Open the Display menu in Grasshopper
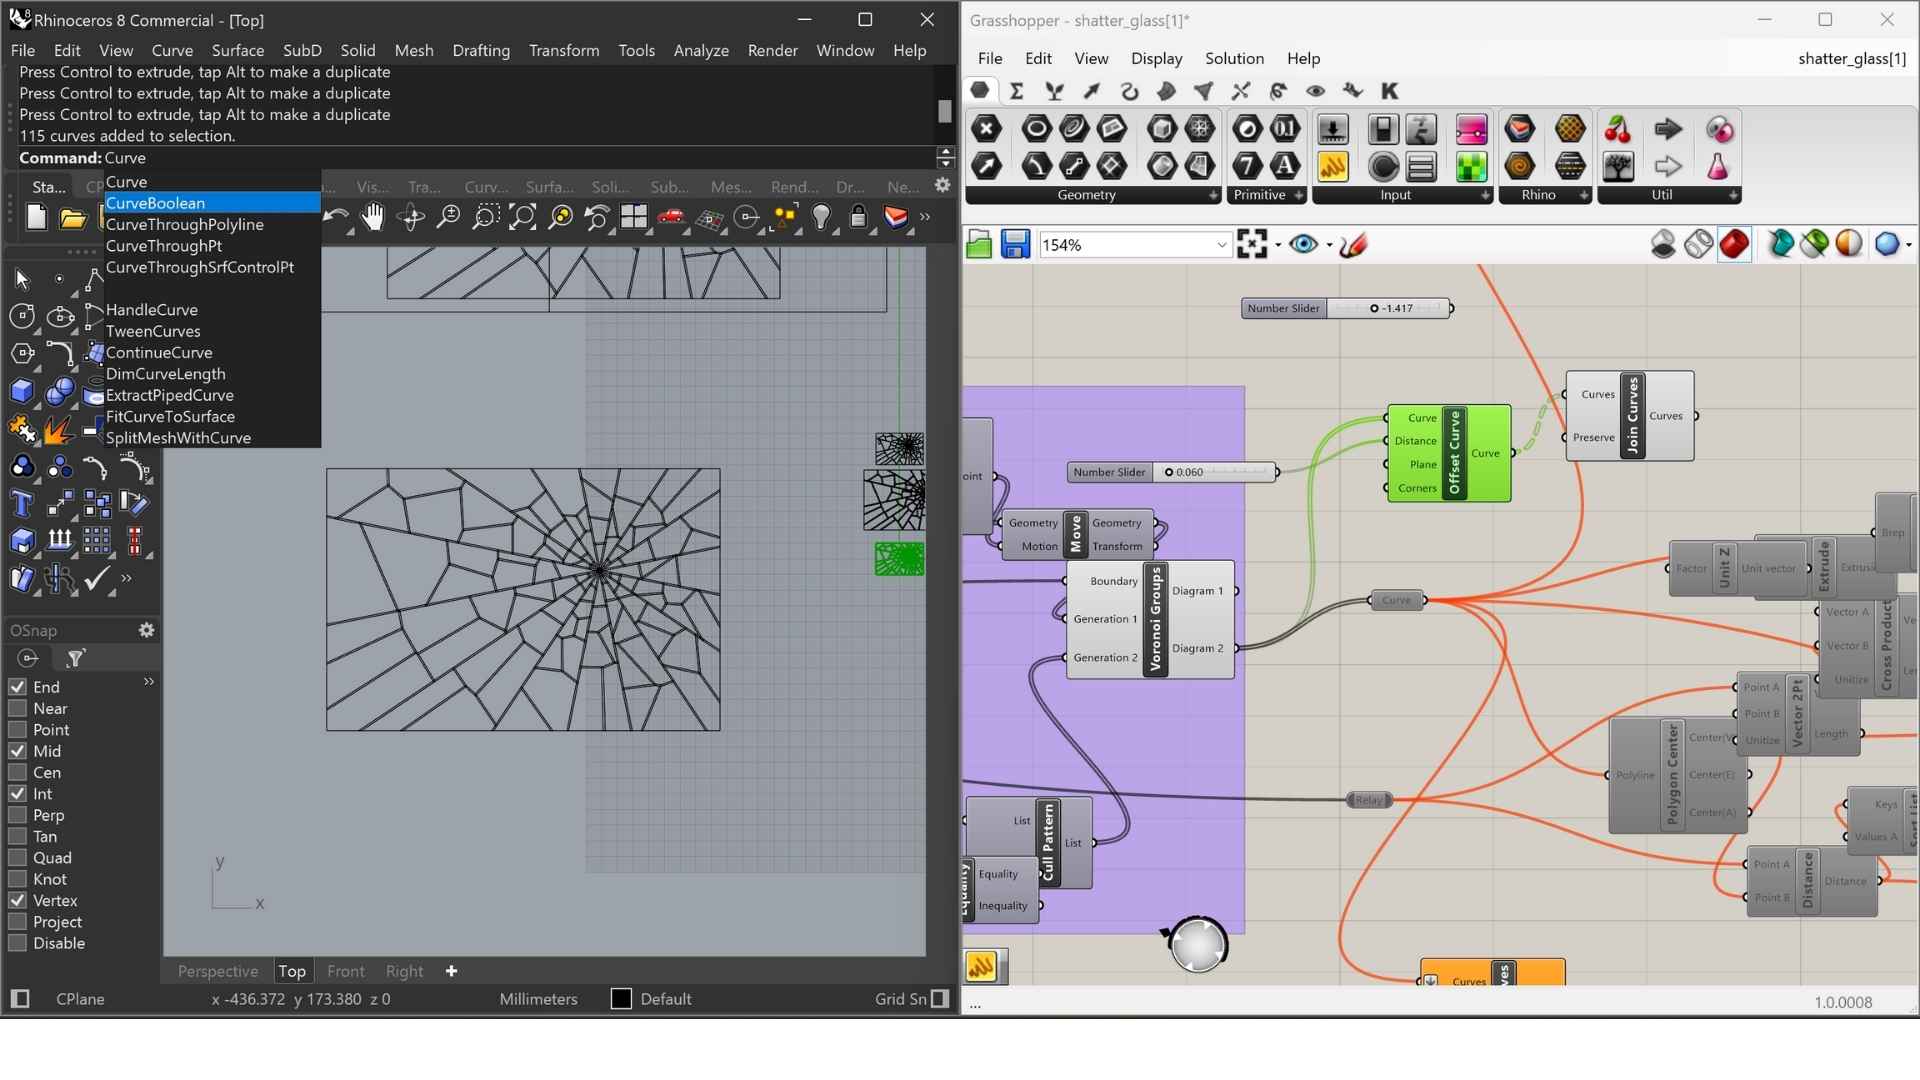1920x1080 pixels. click(1157, 58)
